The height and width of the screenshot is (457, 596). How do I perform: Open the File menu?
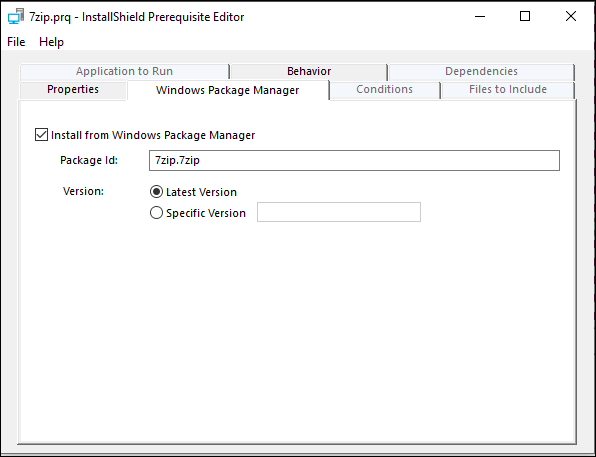tap(16, 42)
